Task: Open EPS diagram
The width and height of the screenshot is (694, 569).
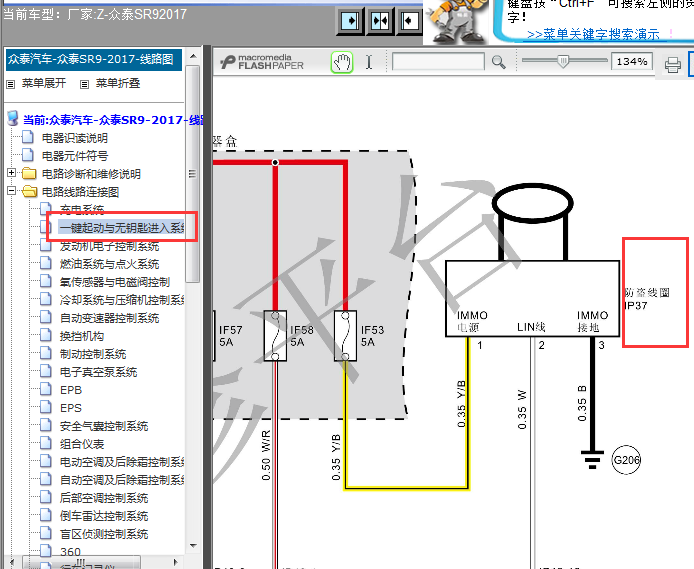Action: [x=71, y=408]
